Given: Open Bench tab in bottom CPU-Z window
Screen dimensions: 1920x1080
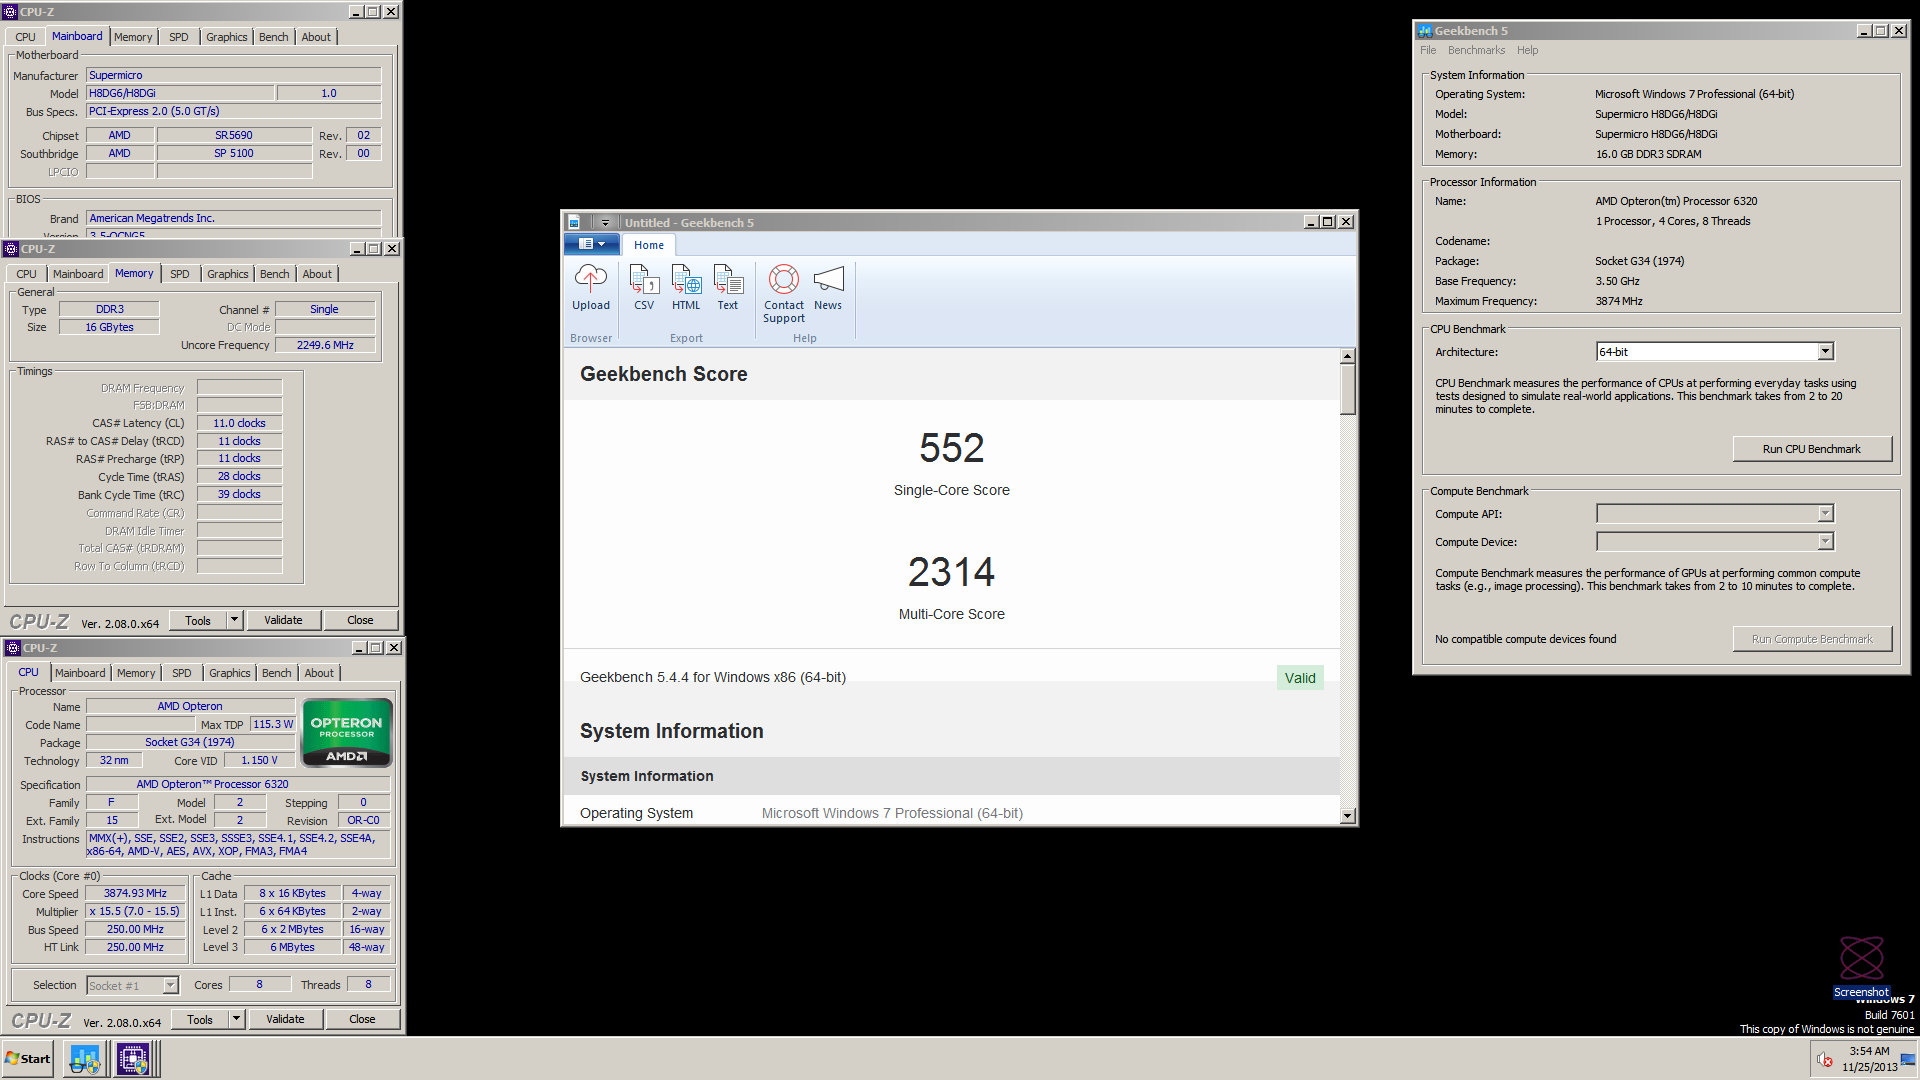Looking at the screenshot, I should [276, 673].
